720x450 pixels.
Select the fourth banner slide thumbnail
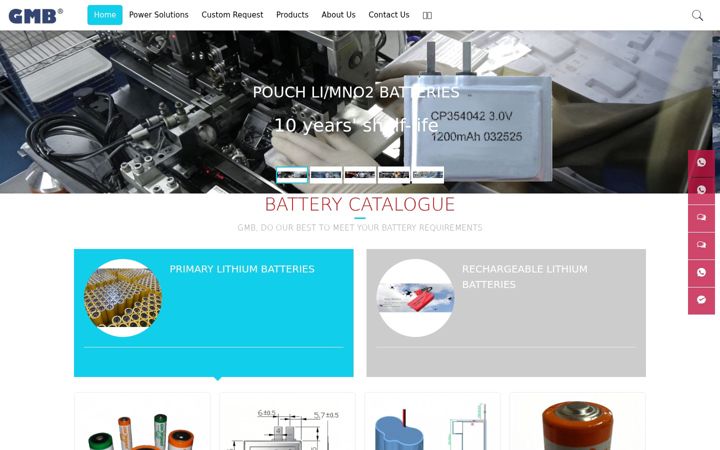point(394,175)
